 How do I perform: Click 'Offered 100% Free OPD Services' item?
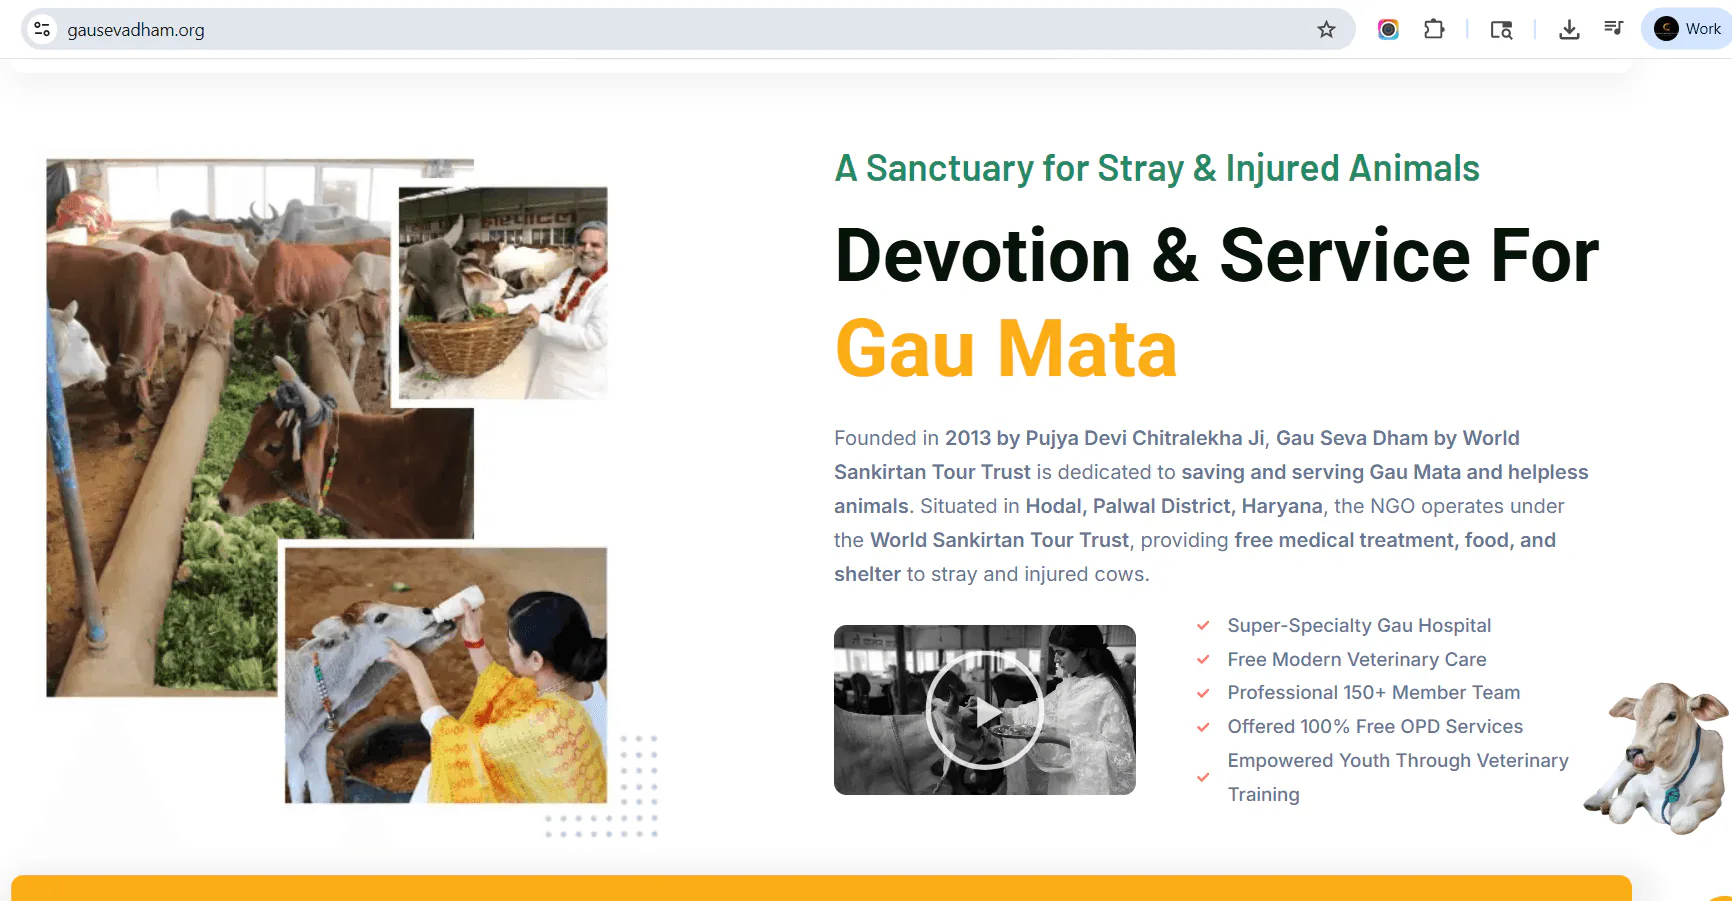1375,726
